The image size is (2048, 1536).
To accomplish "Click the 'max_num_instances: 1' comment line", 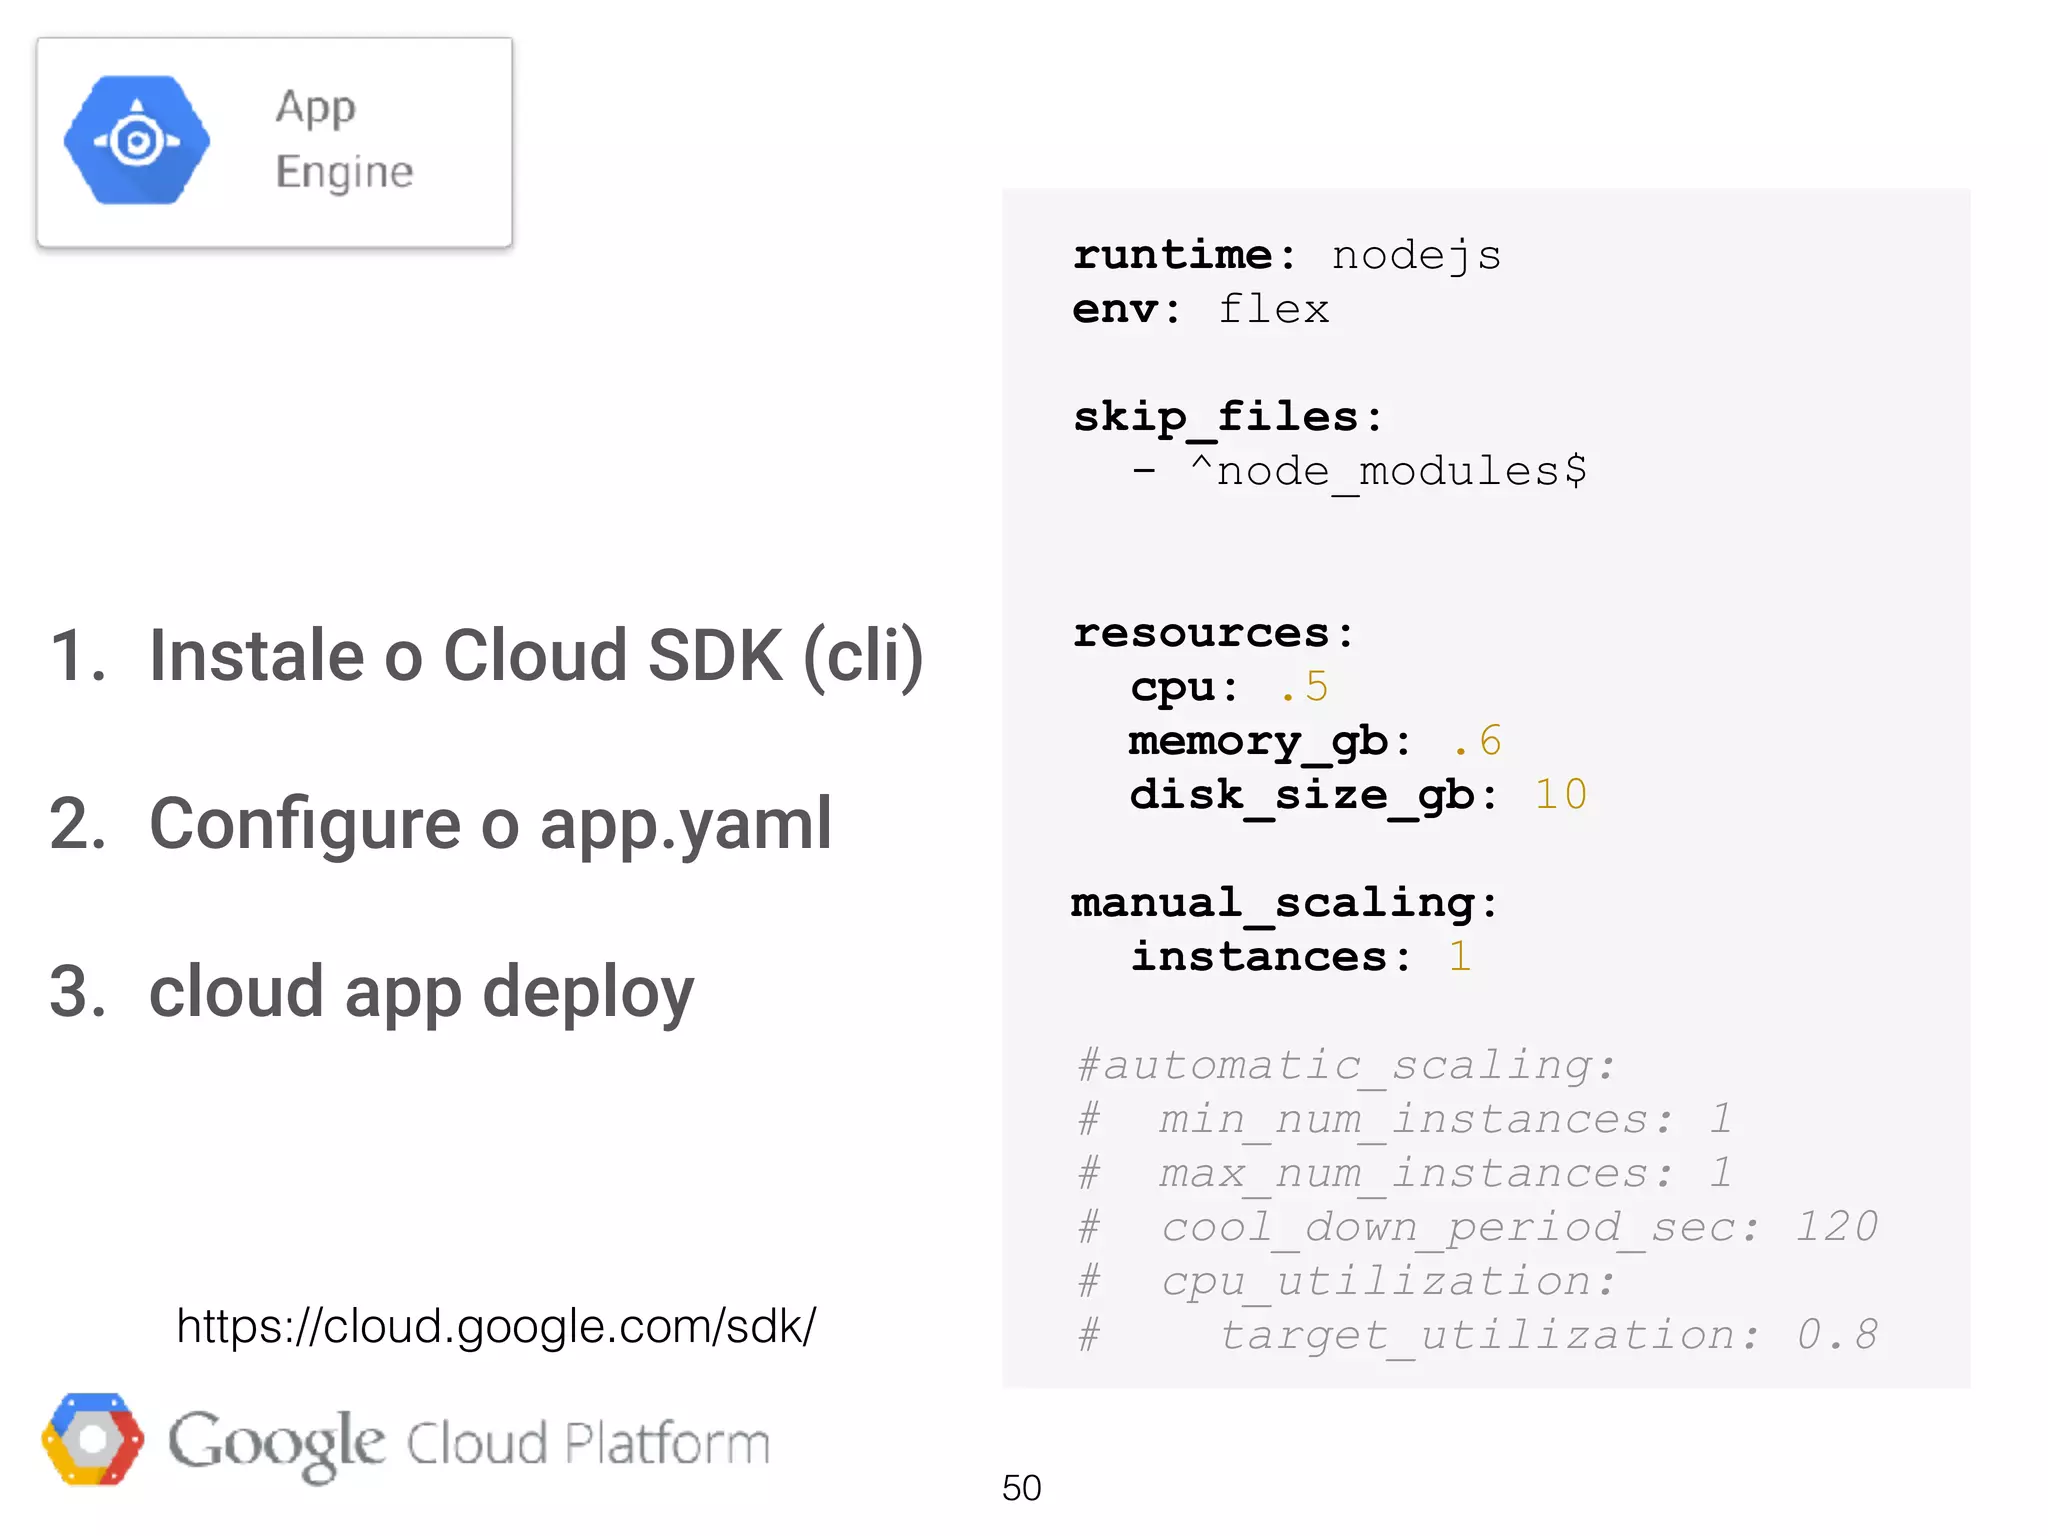I will pyautogui.click(x=1405, y=1174).
